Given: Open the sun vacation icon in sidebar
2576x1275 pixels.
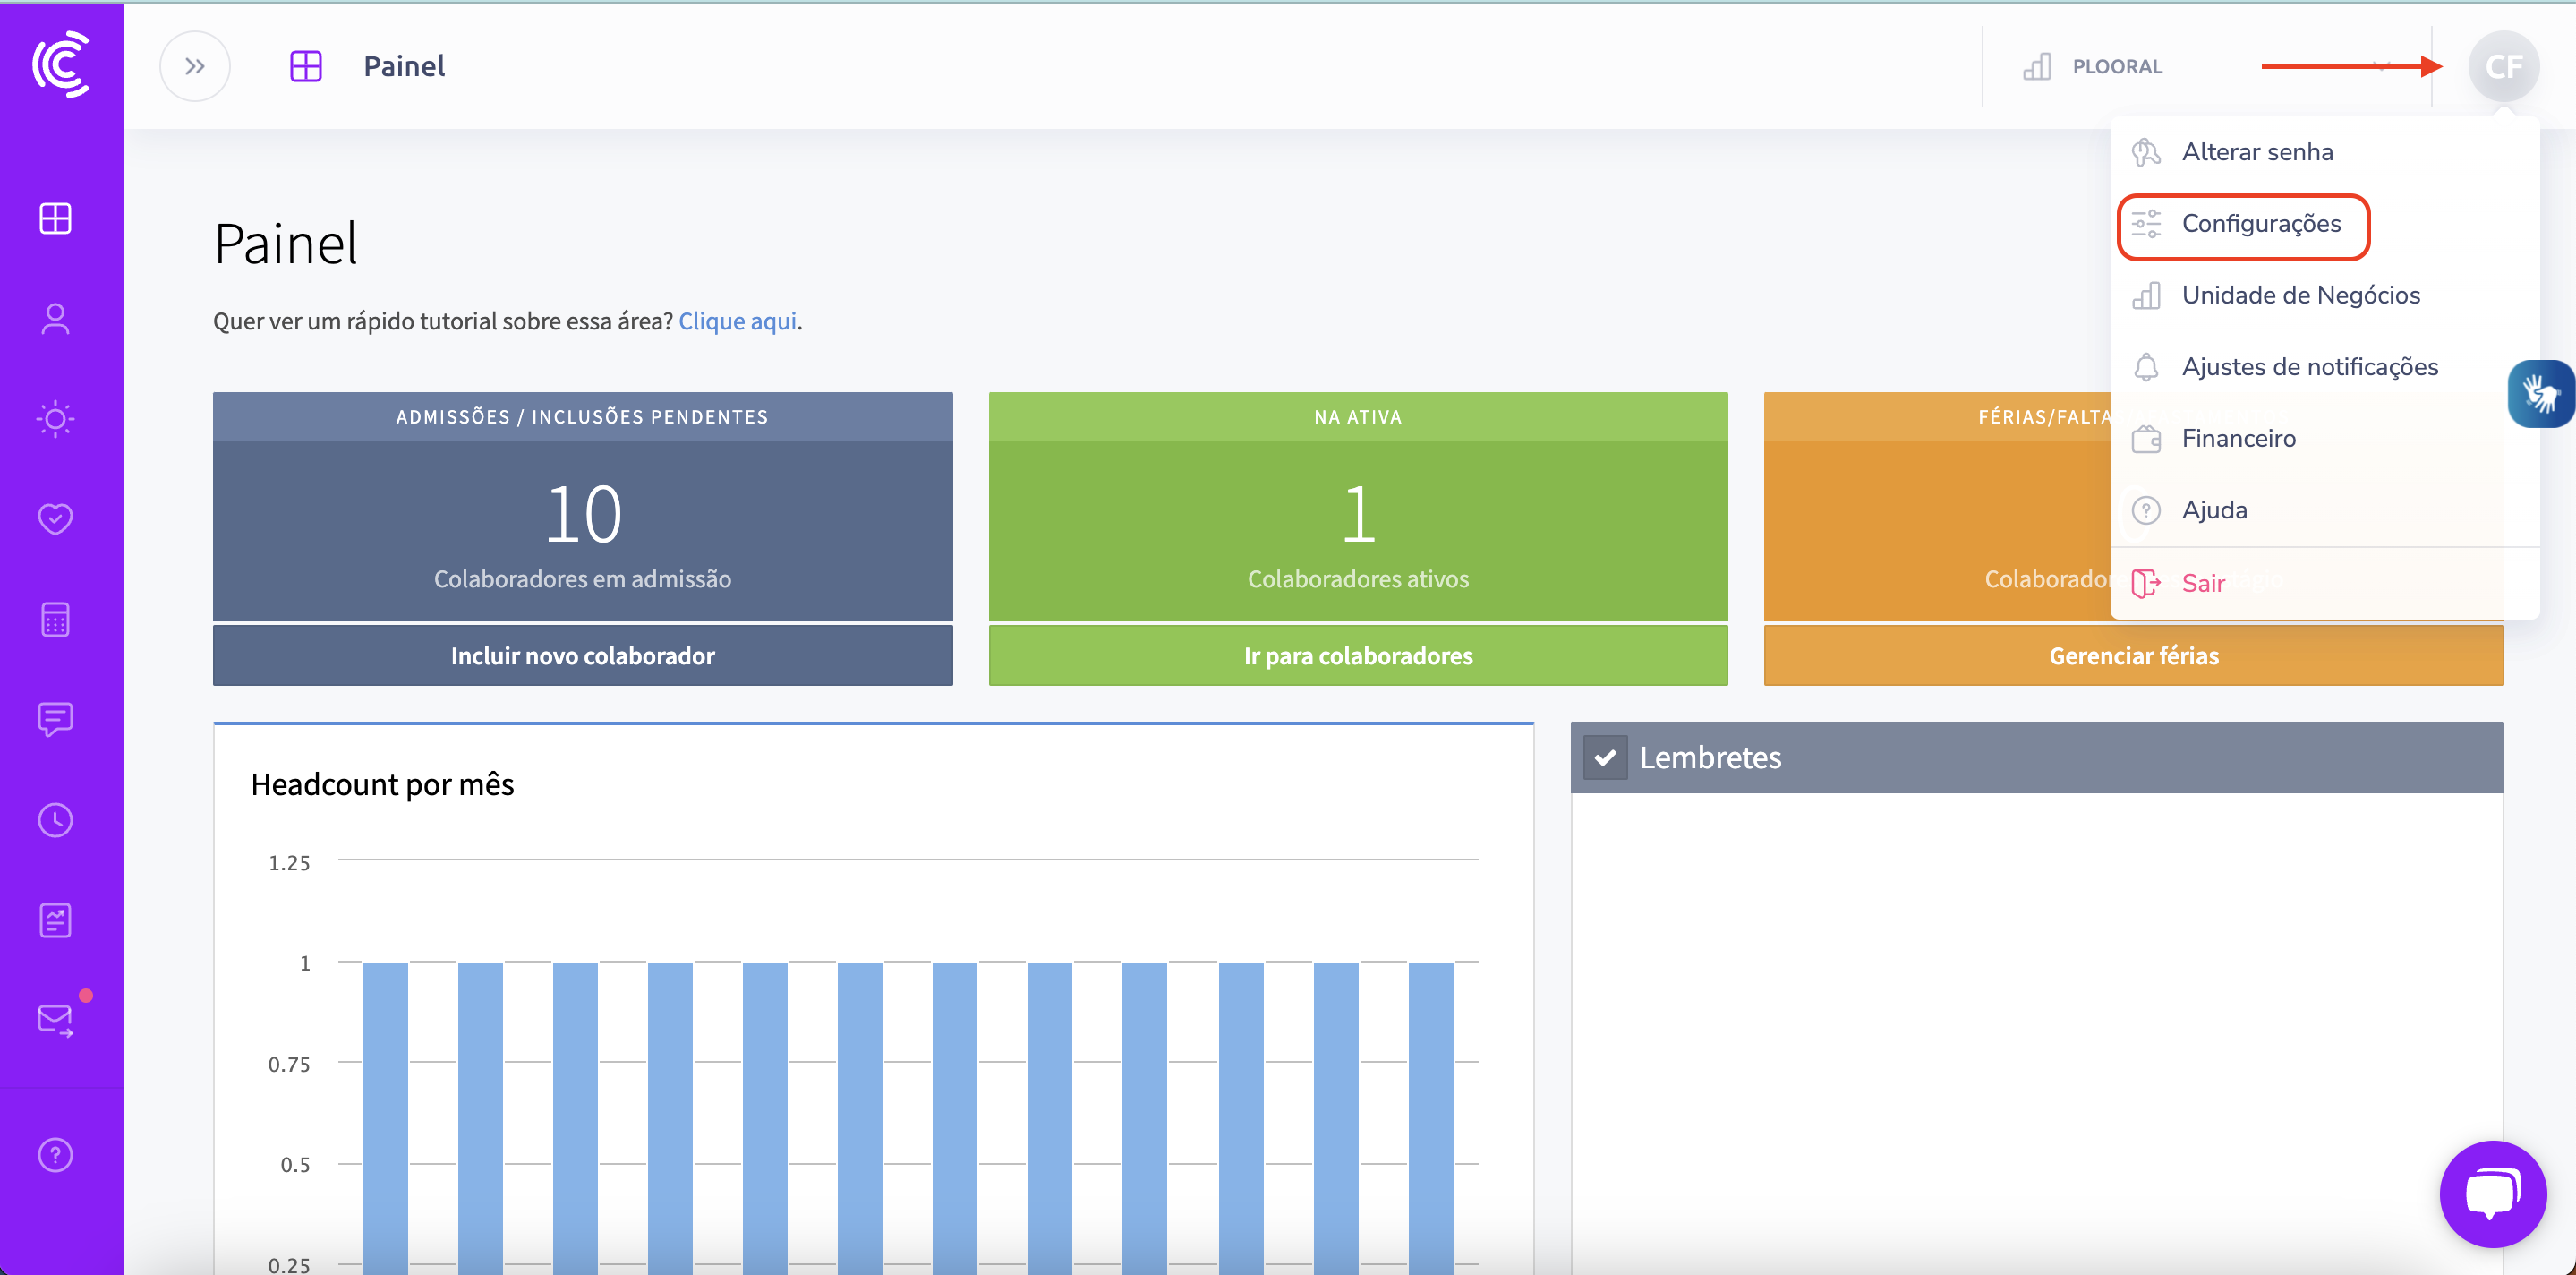Looking at the screenshot, I should click(x=55, y=419).
